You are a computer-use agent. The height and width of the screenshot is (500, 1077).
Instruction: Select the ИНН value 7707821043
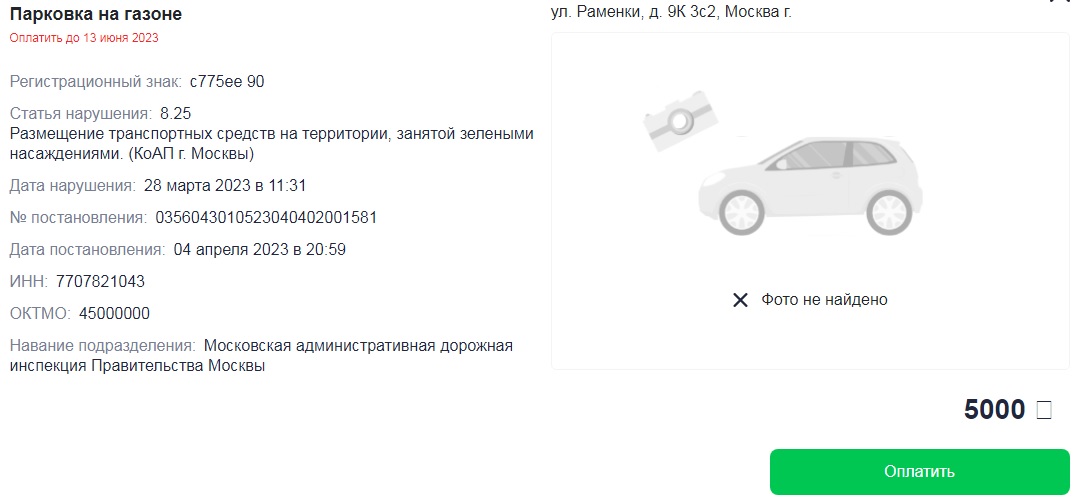[x=100, y=281]
